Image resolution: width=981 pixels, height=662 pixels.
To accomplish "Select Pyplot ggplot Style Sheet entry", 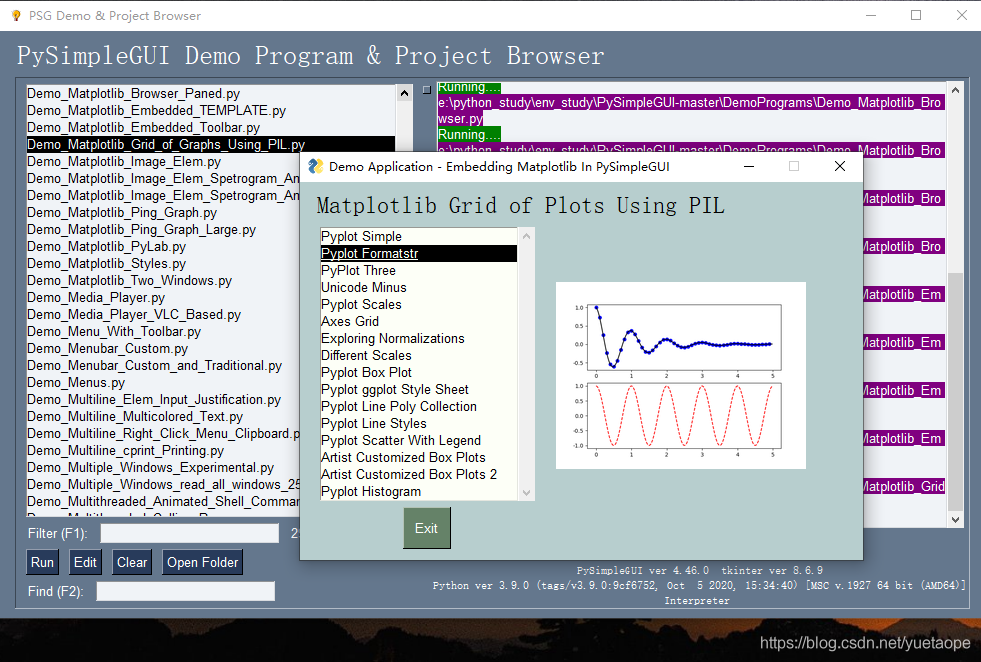I will 419,389.
